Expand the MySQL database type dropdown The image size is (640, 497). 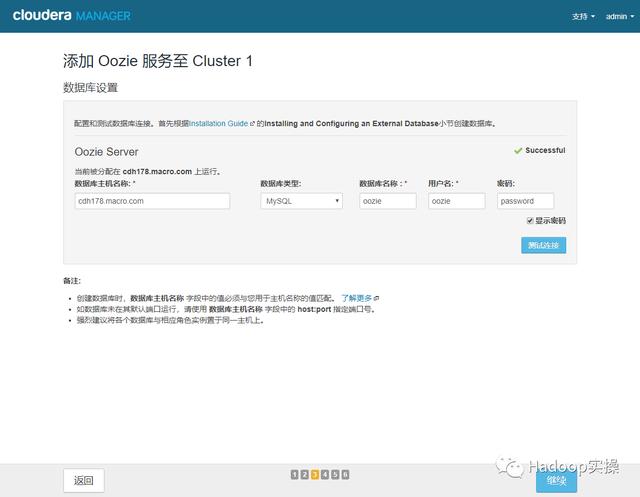[x=302, y=201]
